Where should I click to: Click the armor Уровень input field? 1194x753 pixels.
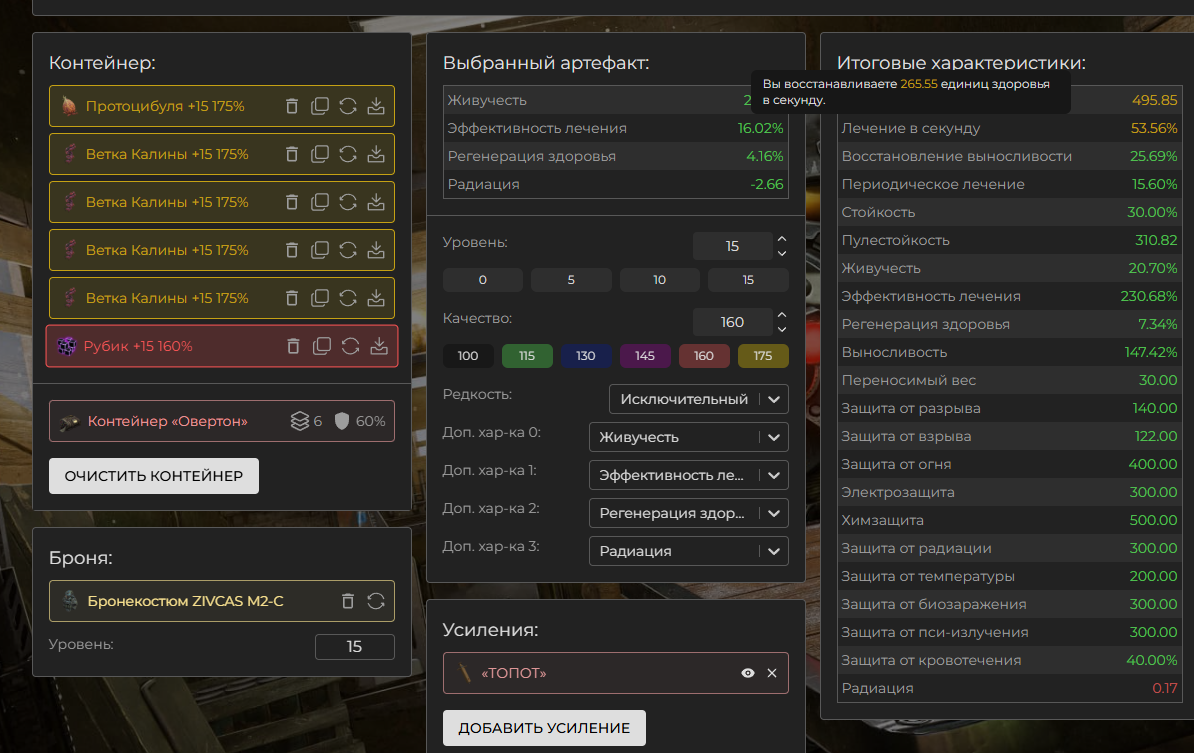[354, 647]
